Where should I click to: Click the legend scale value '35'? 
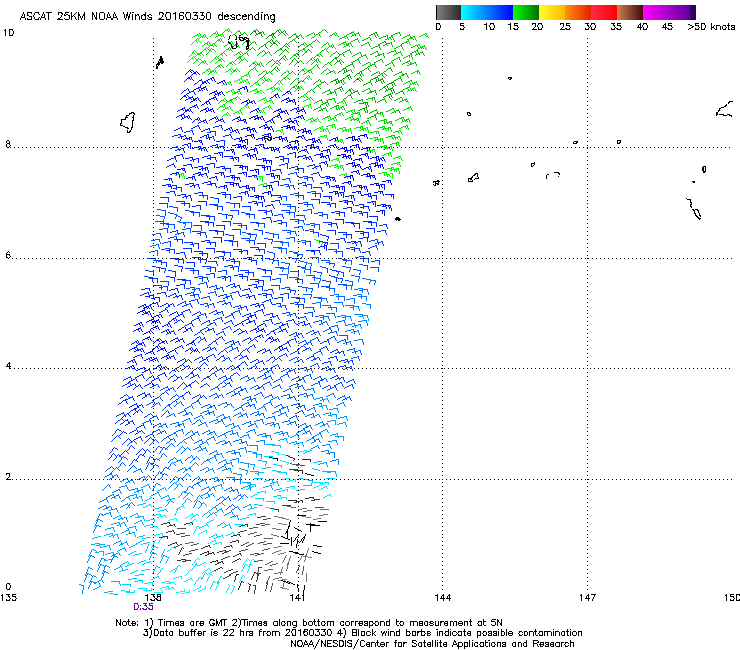[x=616, y=27]
